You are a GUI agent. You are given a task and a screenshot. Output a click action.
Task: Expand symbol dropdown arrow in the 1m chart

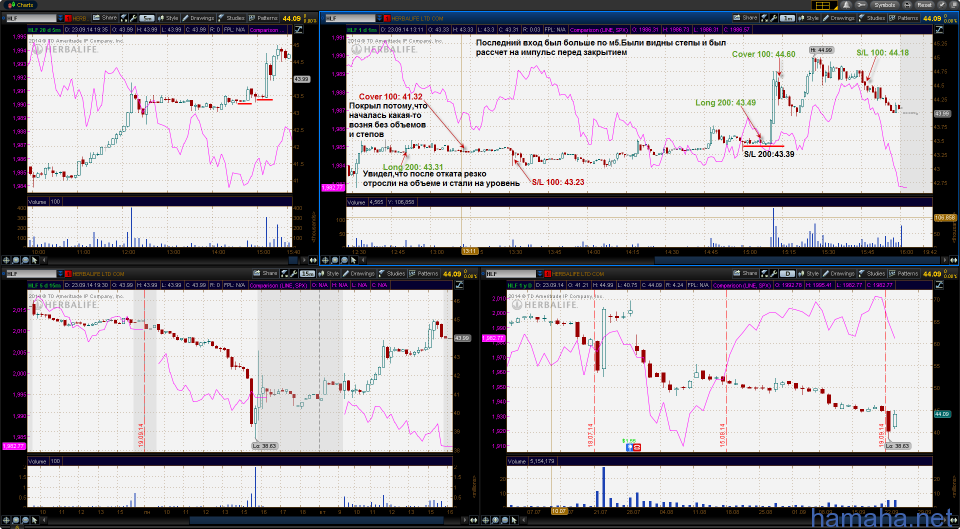coord(380,18)
